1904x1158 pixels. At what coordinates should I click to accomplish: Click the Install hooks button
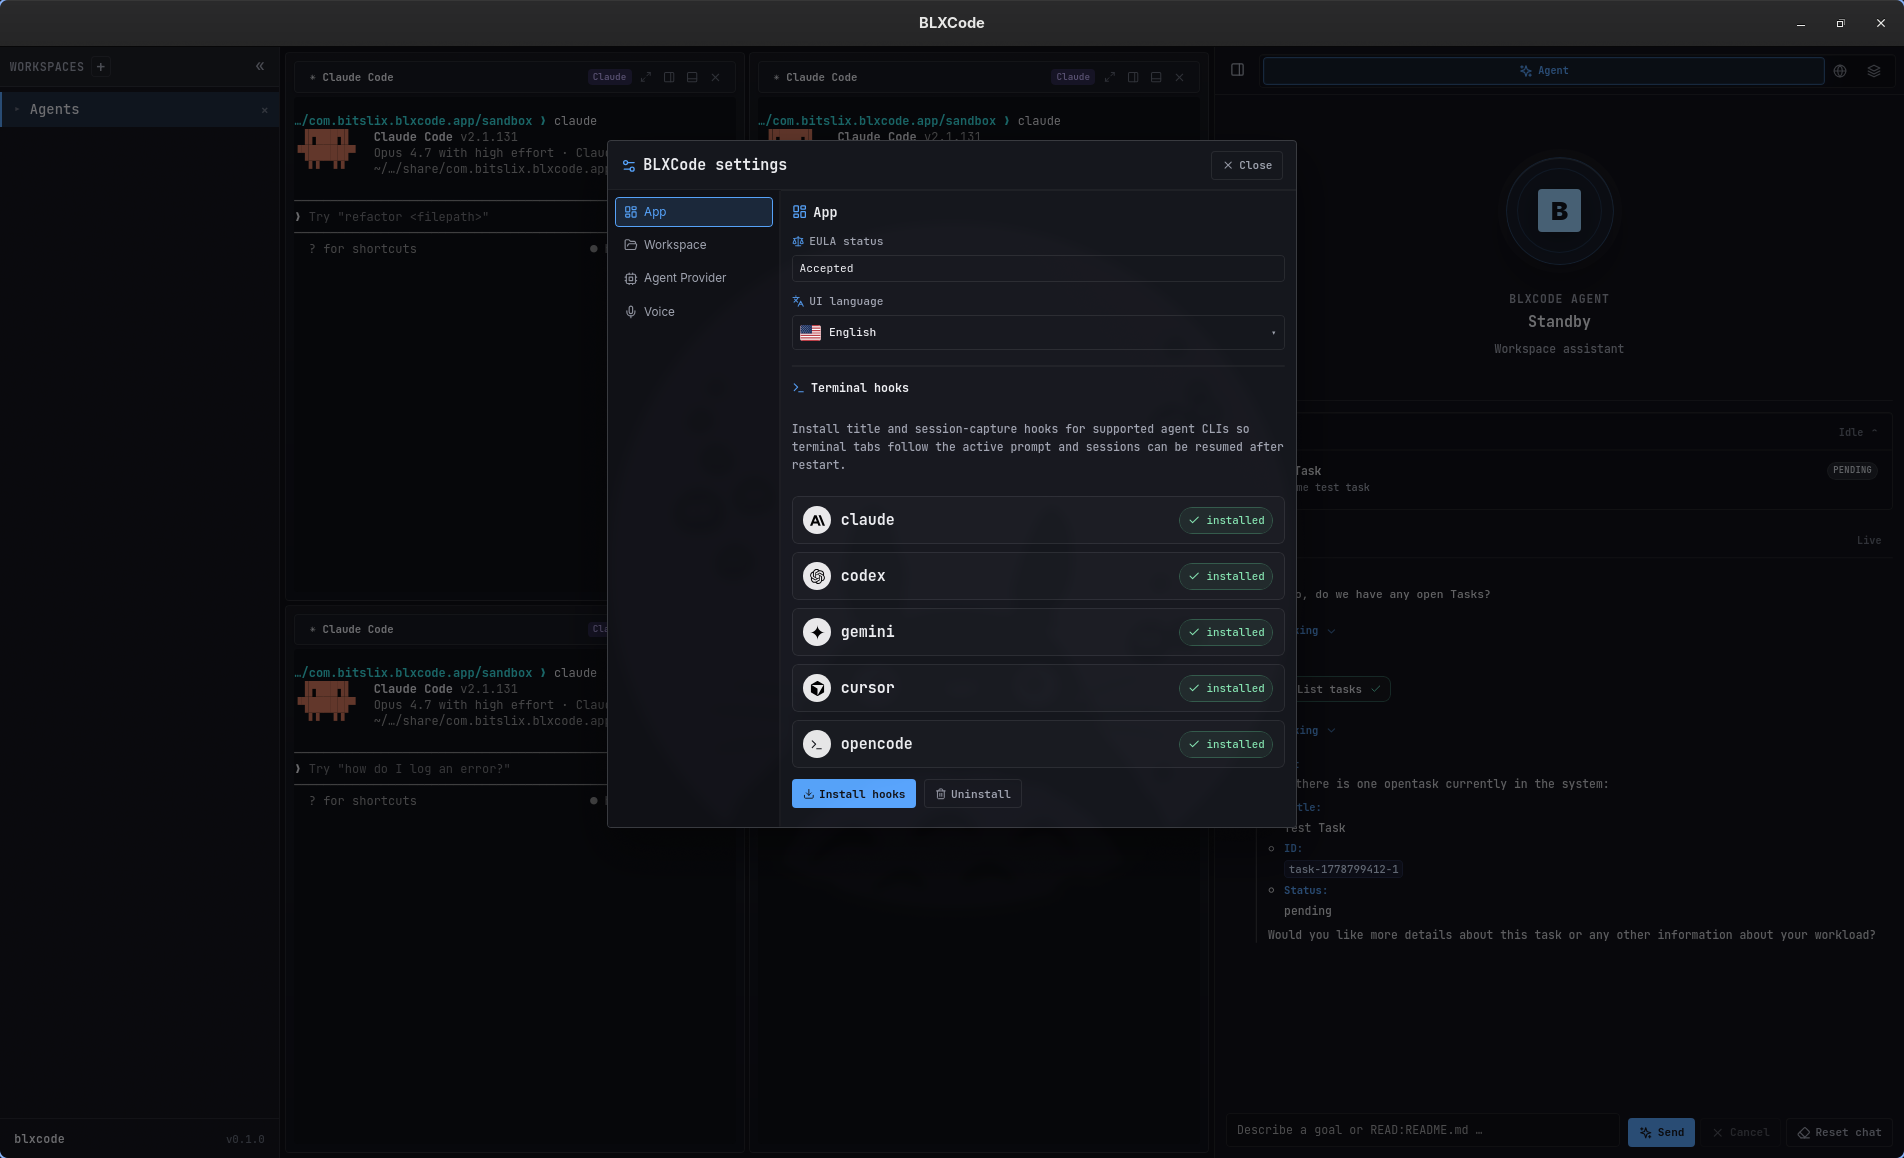tap(854, 794)
